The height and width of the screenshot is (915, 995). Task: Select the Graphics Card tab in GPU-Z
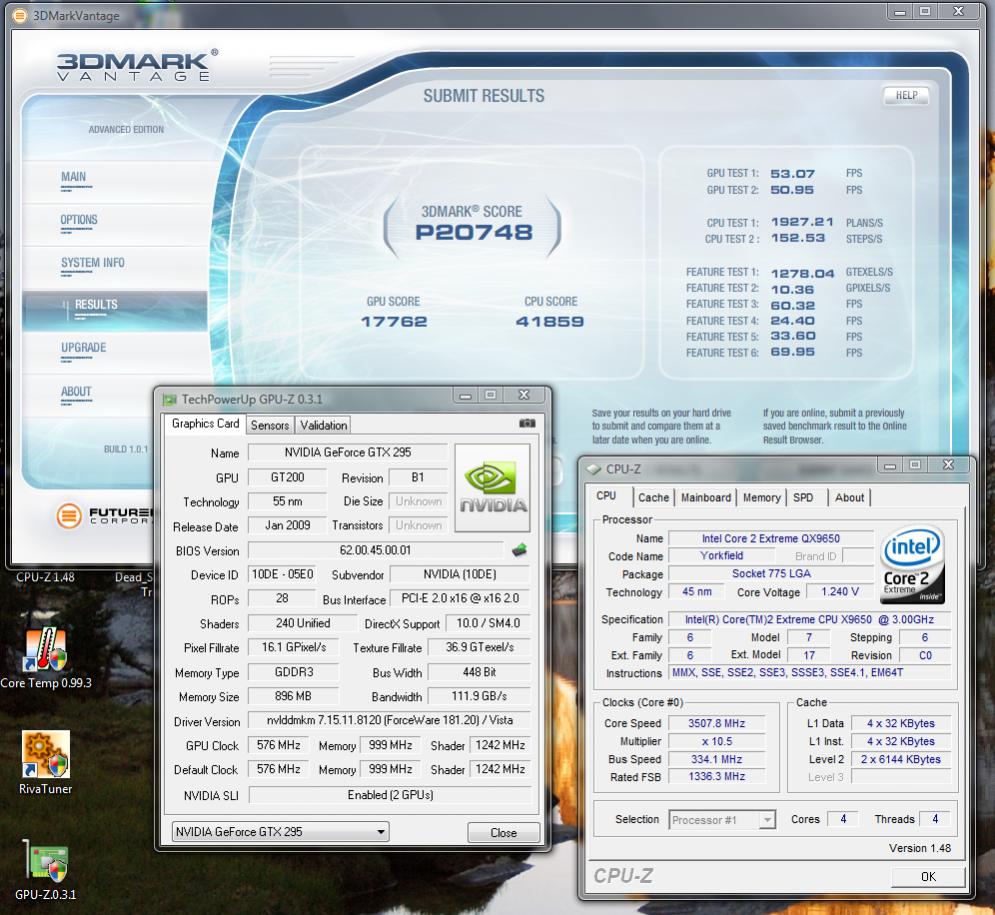pyautogui.click(x=205, y=424)
